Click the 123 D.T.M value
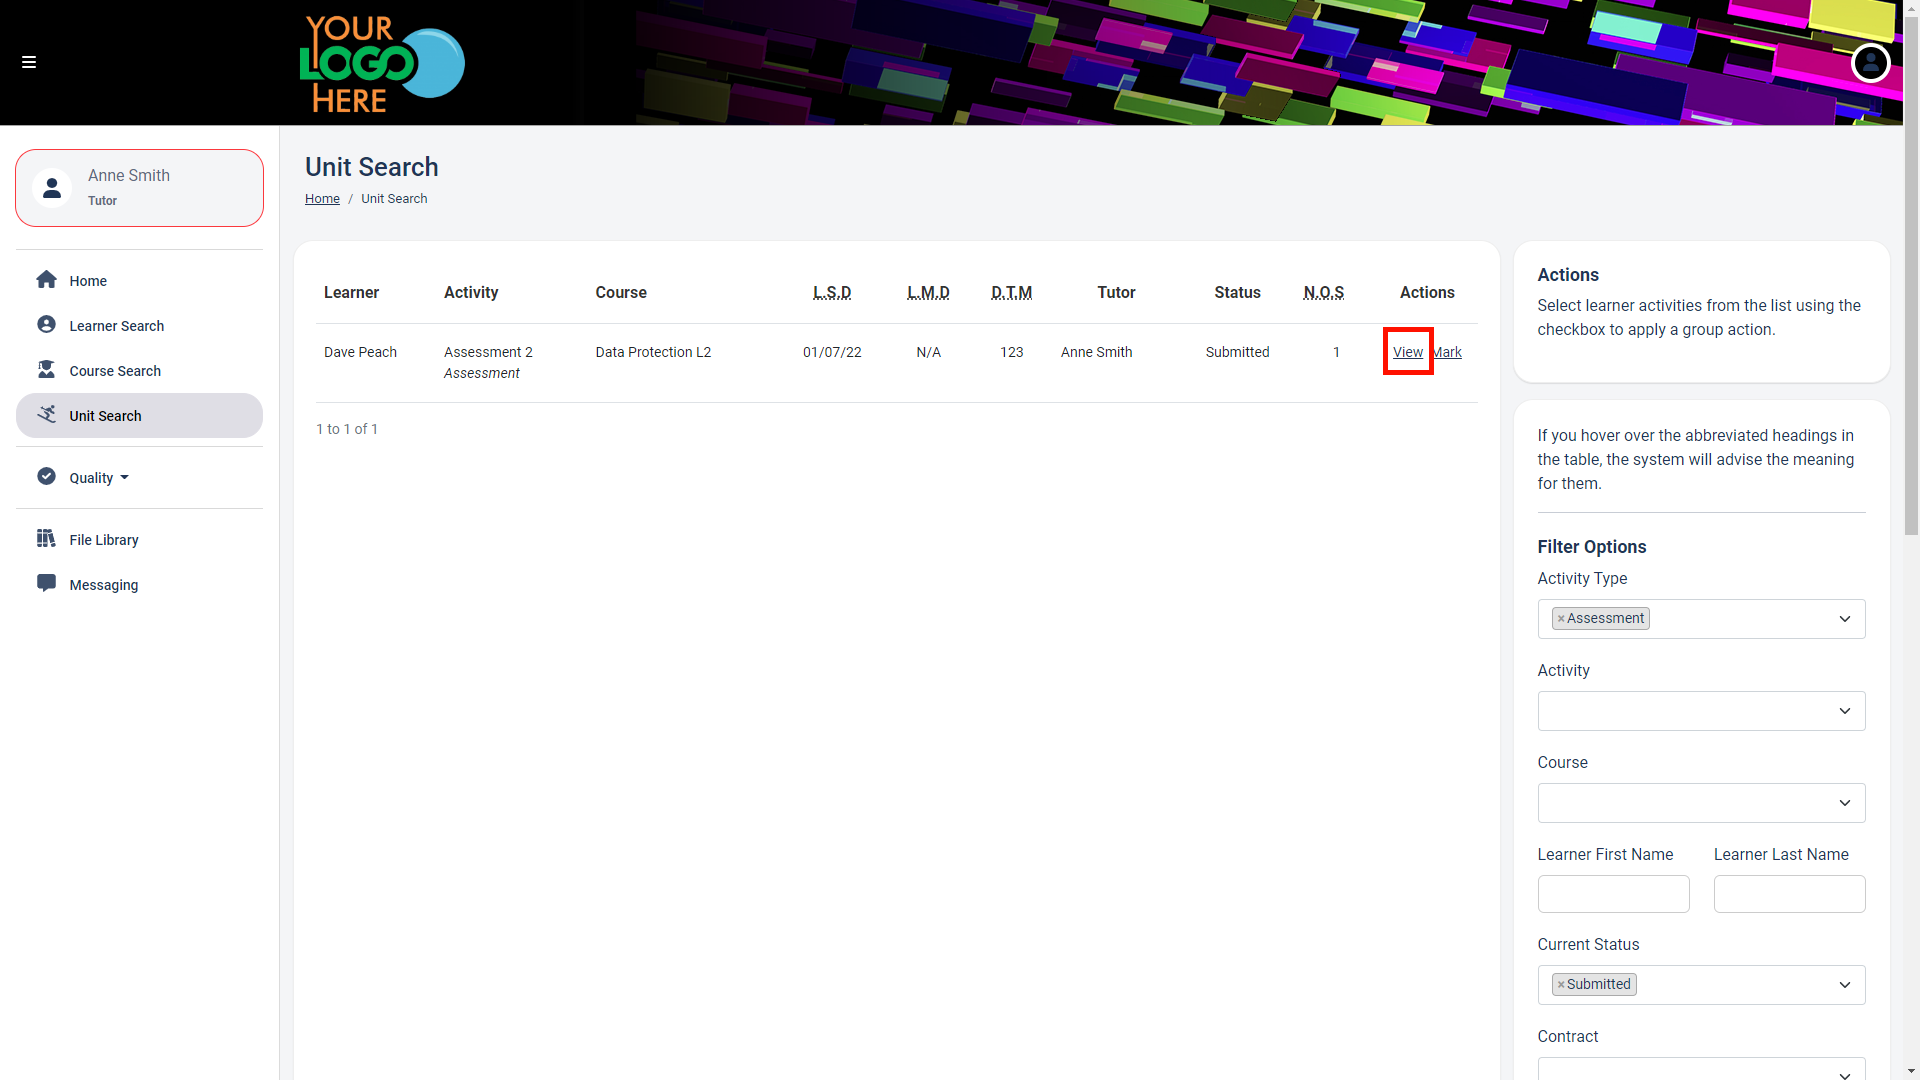The width and height of the screenshot is (1920, 1080). point(1011,352)
